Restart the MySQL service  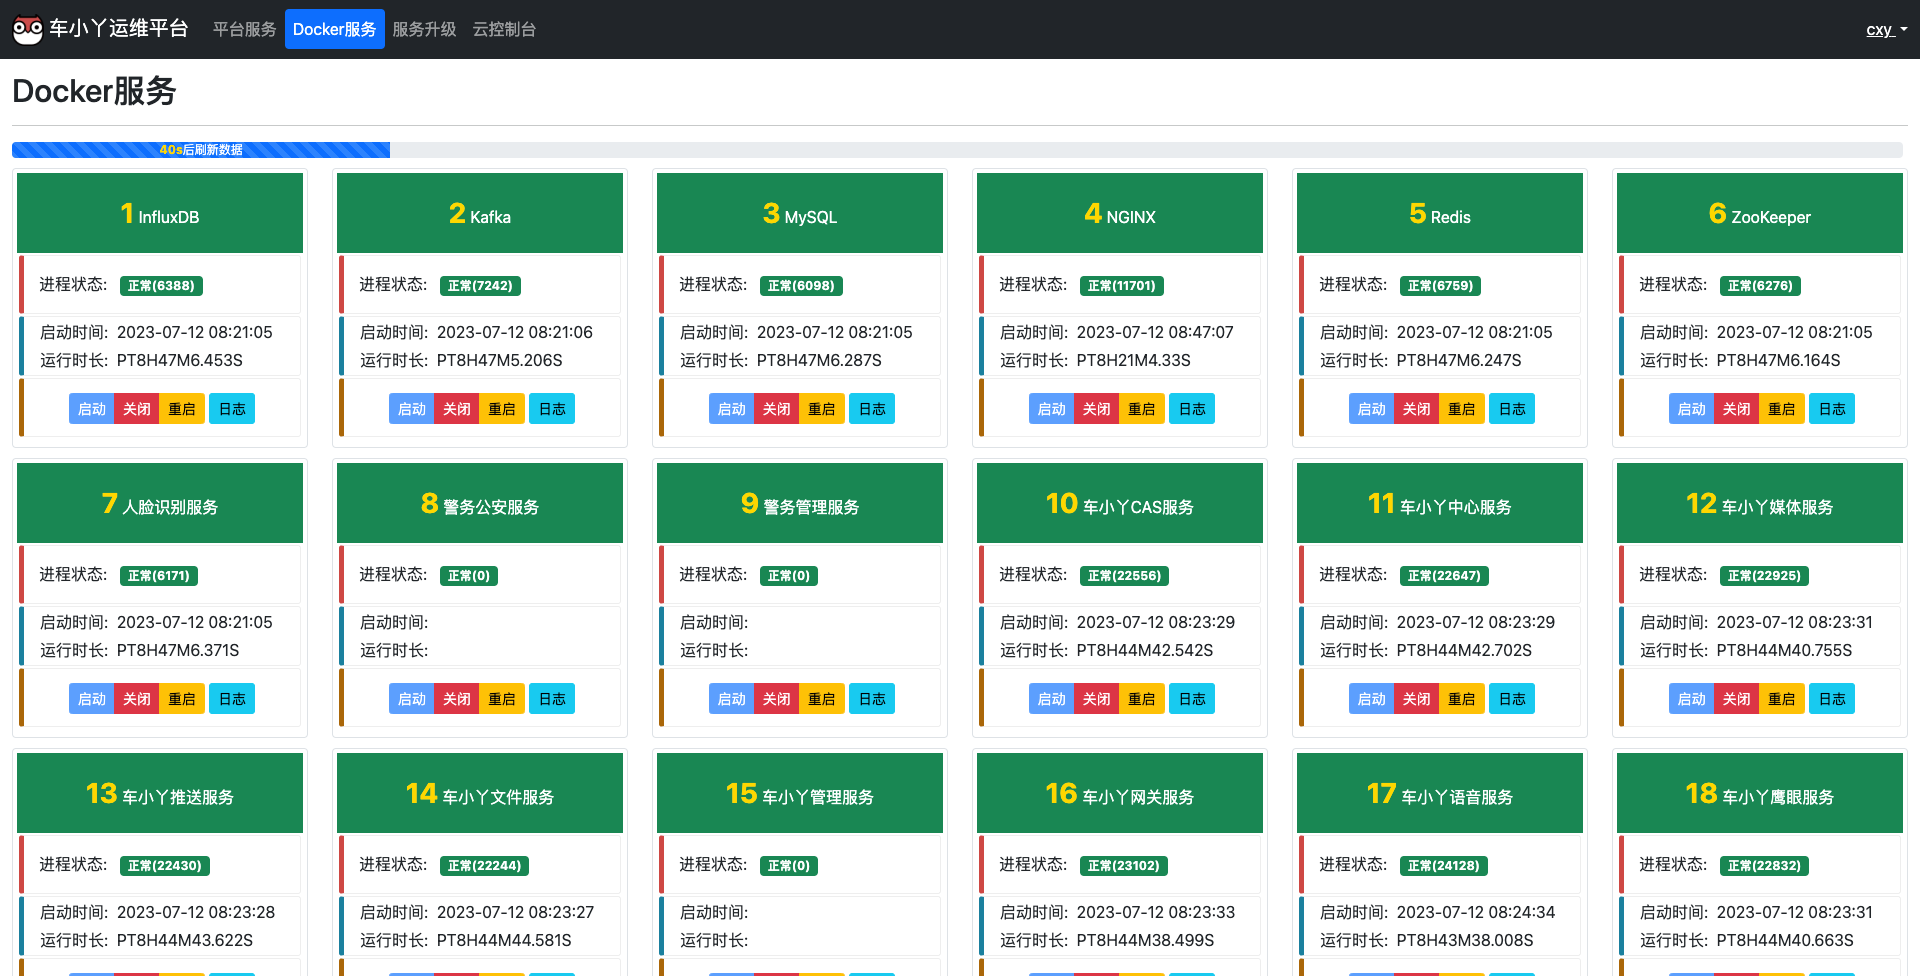821,409
